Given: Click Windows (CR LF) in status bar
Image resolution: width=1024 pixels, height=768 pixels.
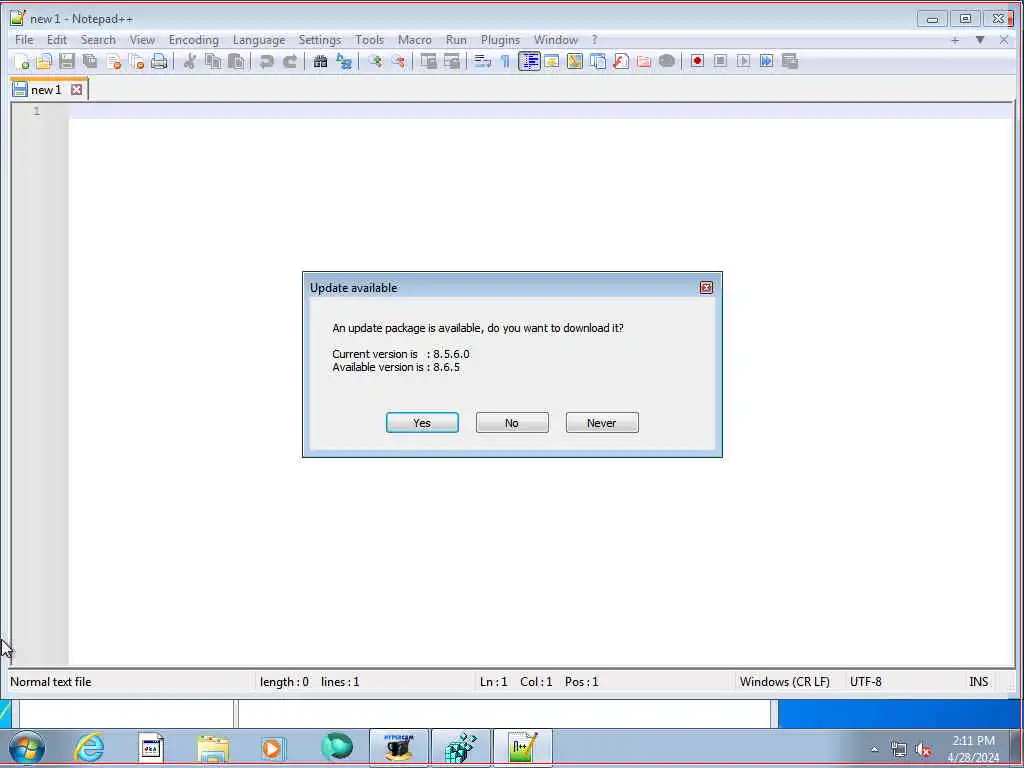Looking at the screenshot, I should (784, 682).
